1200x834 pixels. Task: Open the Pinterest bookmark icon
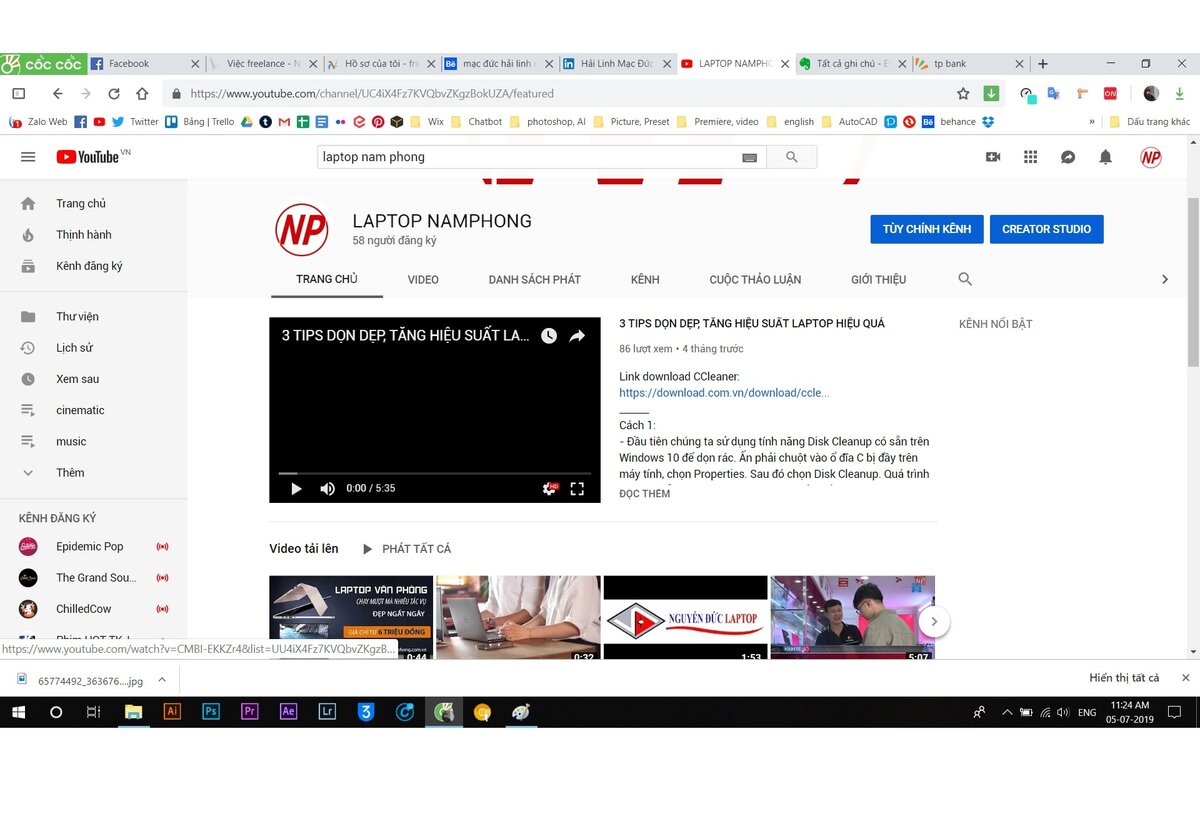click(378, 122)
